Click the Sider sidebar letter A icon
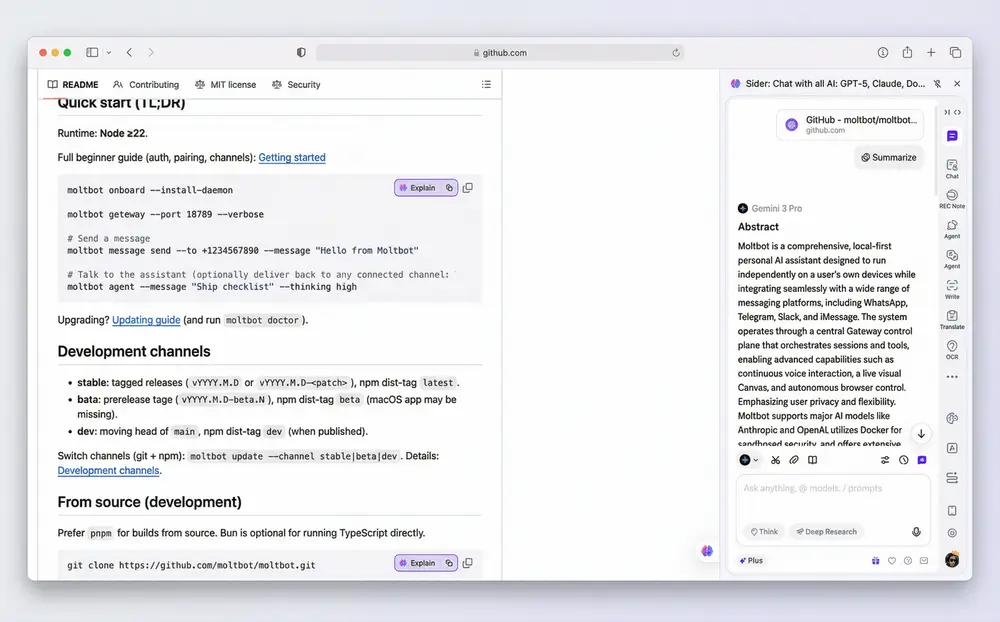The image size is (1000, 622). click(x=952, y=448)
